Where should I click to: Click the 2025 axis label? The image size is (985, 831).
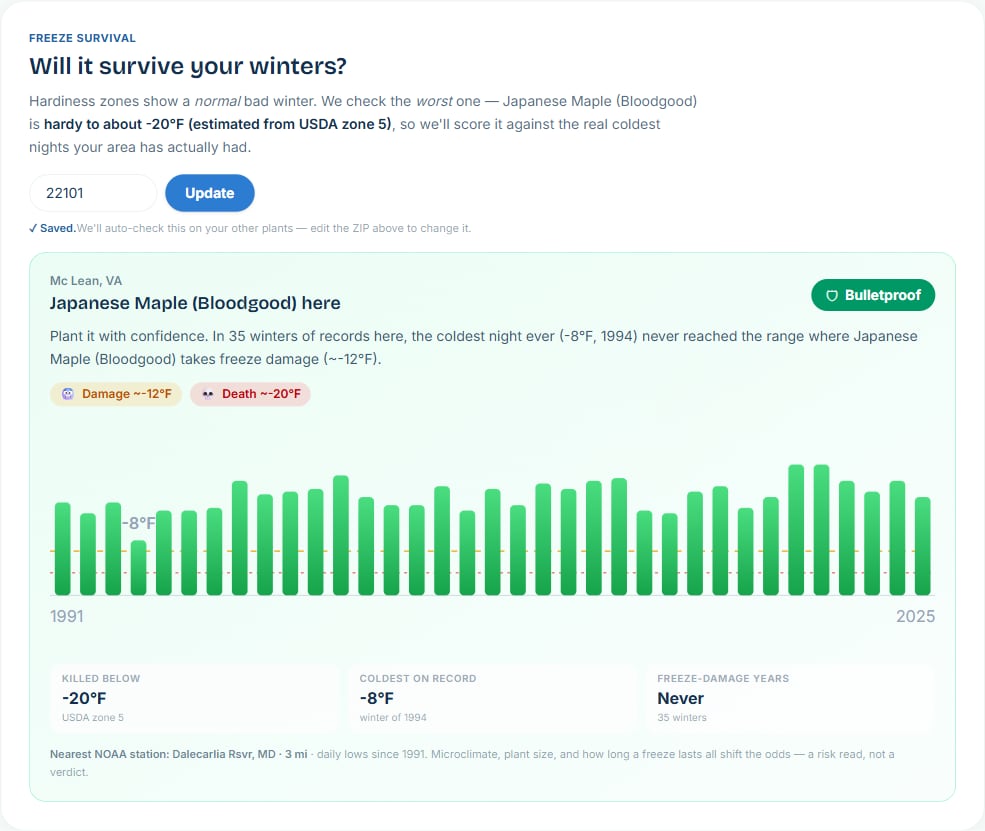915,616
